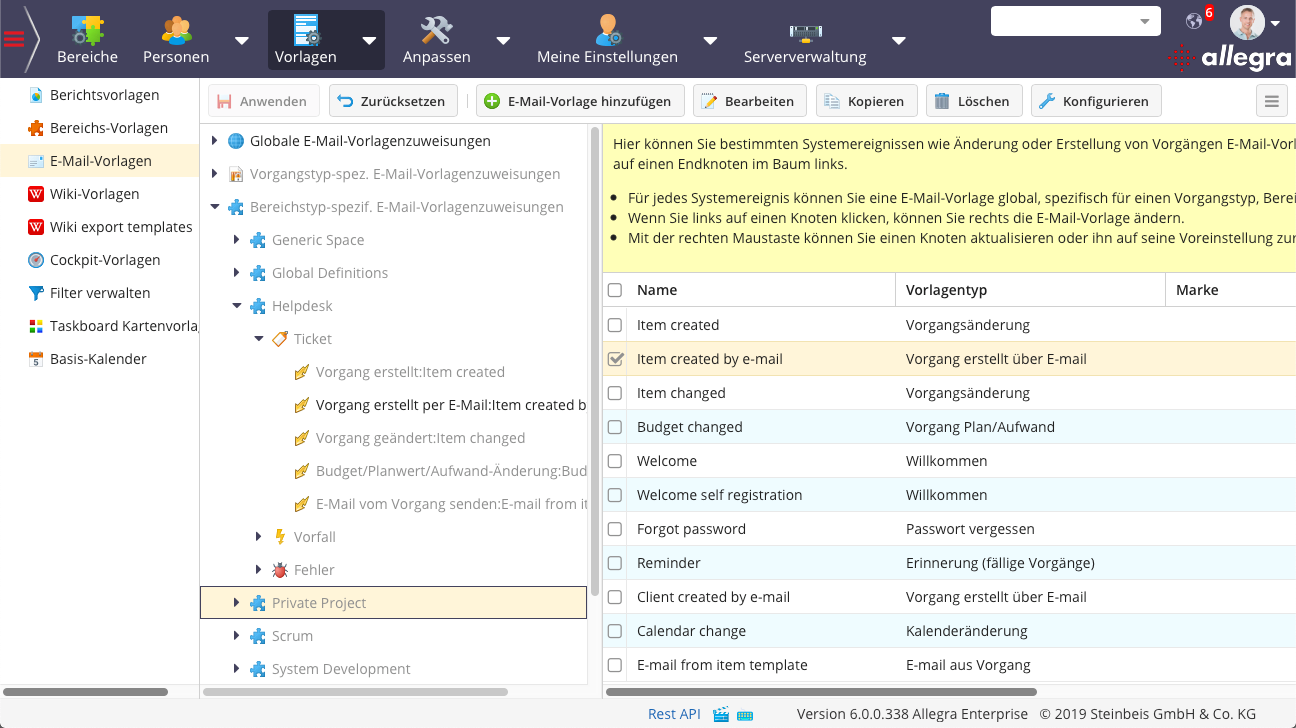Click the red hamburger menu icon
This screenshot has width=1296, height=728.
coord(14,40)
